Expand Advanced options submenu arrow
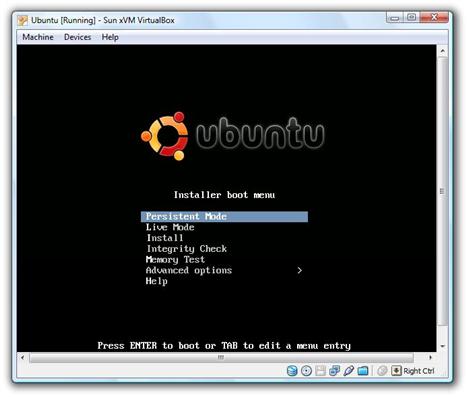This screenshot has width=468, height=397. tap(299, 270)
